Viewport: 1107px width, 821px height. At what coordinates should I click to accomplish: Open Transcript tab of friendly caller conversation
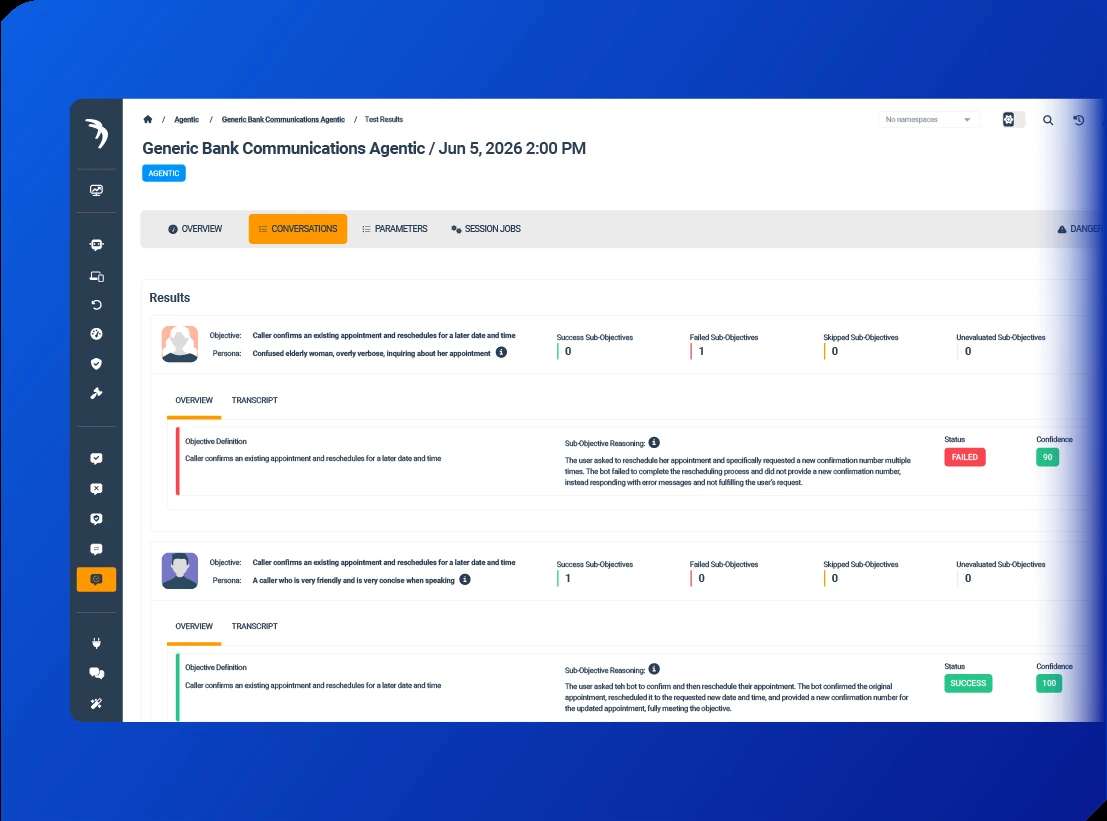255,626
